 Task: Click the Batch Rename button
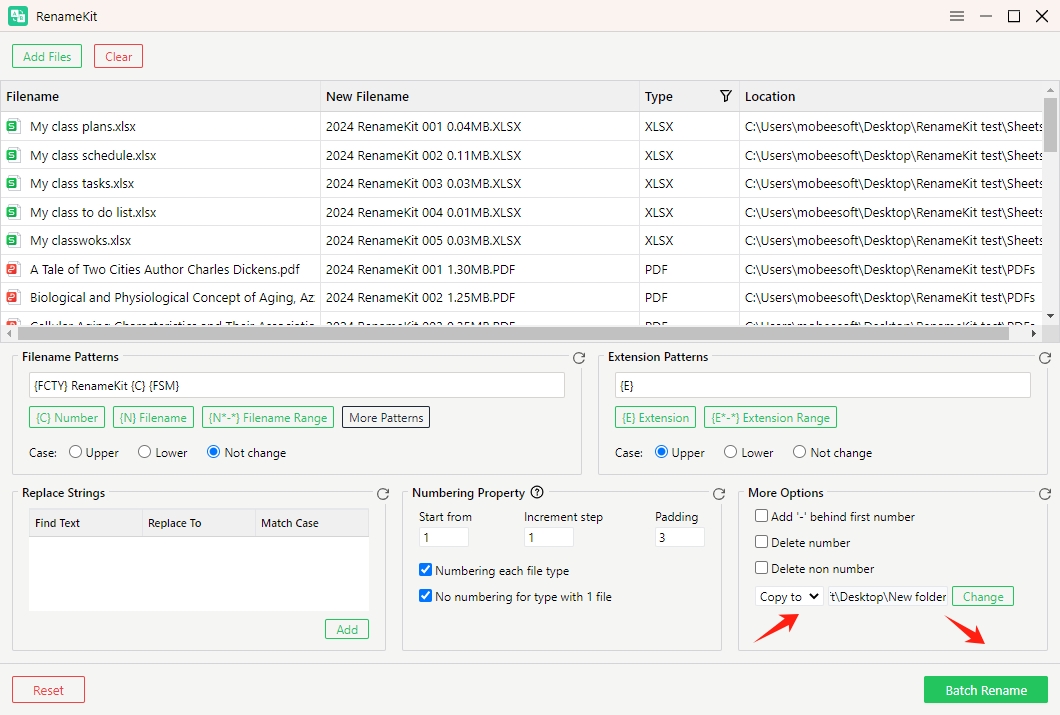(x=985, y=690)
